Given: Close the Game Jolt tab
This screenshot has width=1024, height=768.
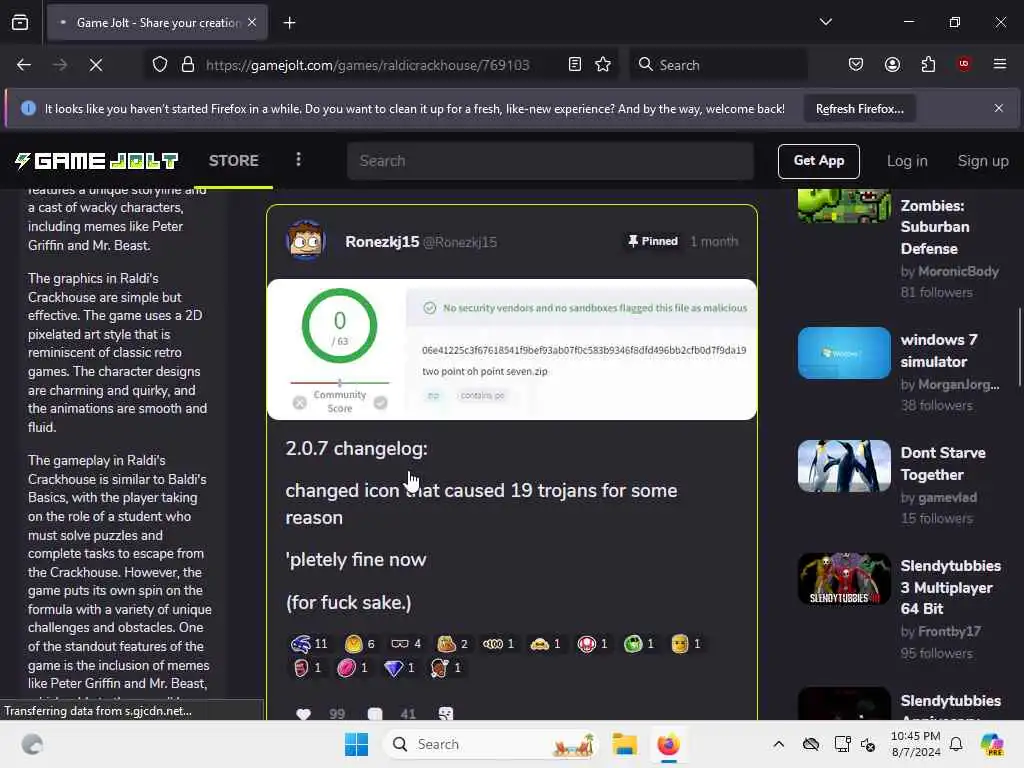Looking at the screenshot, I should tap(252, 22).
